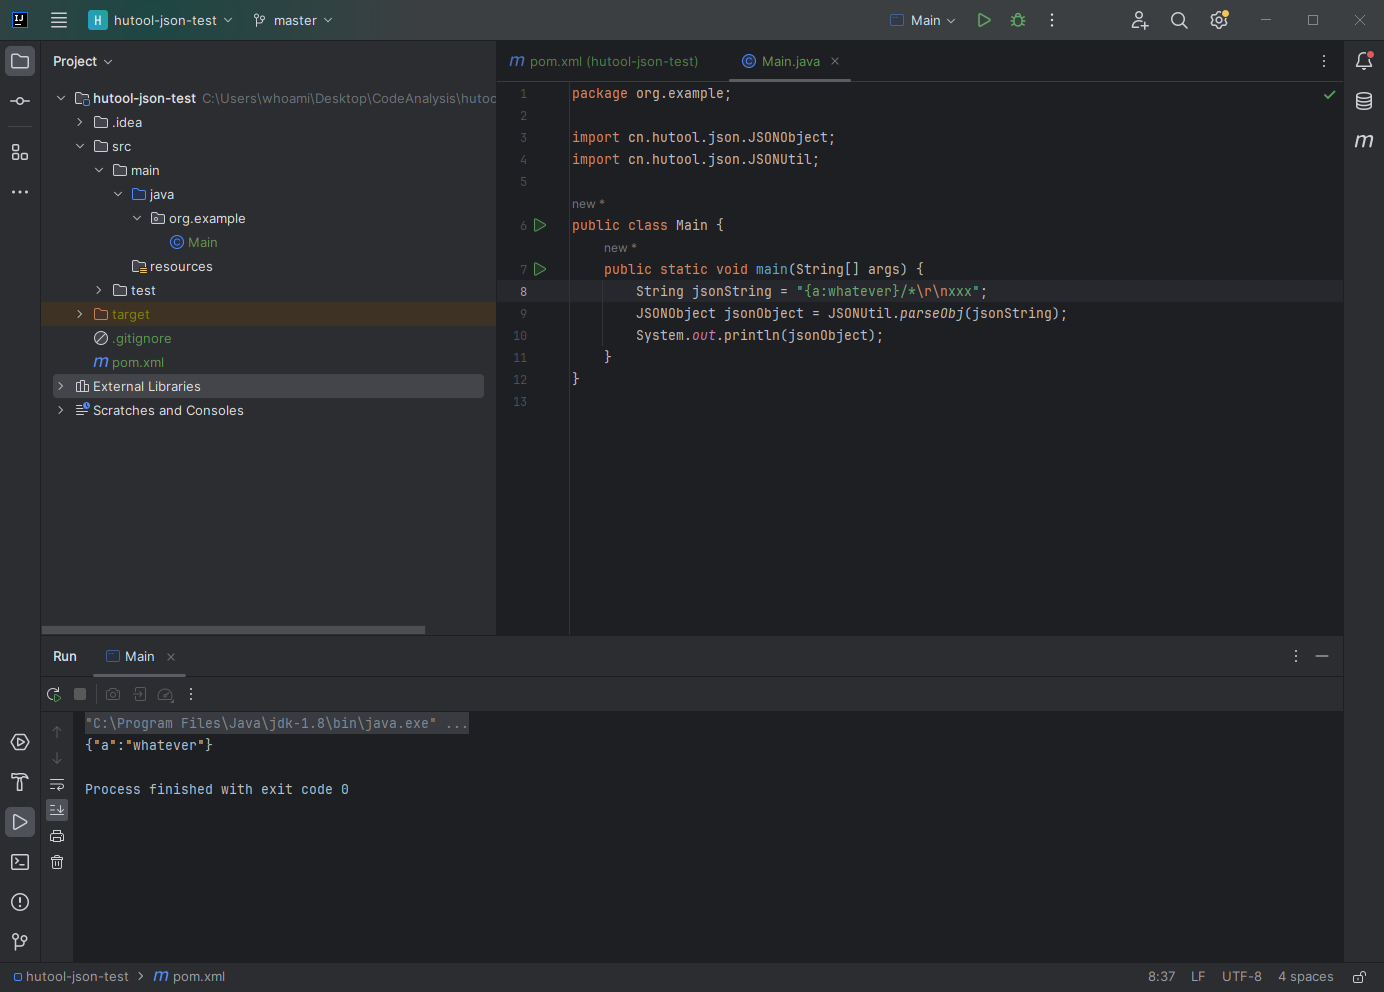Select pom.xml in project tree
Viewport: 1384px width, 992px height.
[x=129, y=362]
